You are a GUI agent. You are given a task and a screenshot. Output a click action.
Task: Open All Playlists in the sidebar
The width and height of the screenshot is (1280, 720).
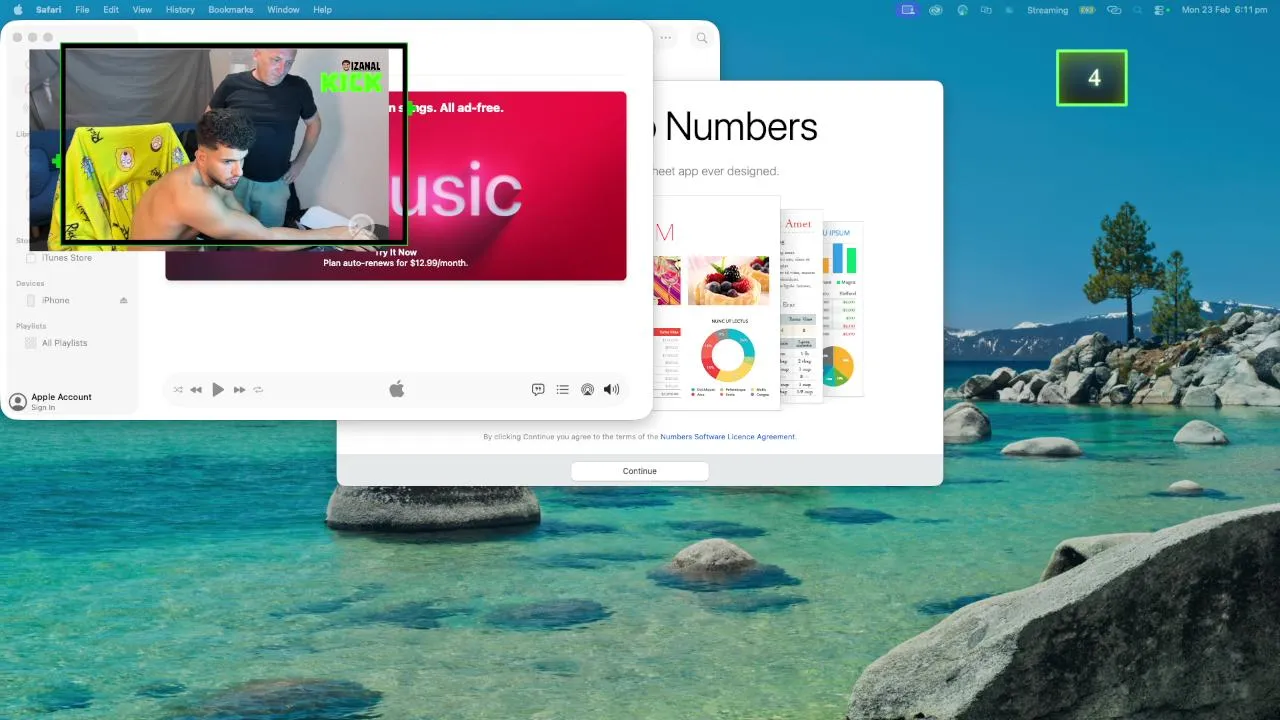click(x=64, y=343)
